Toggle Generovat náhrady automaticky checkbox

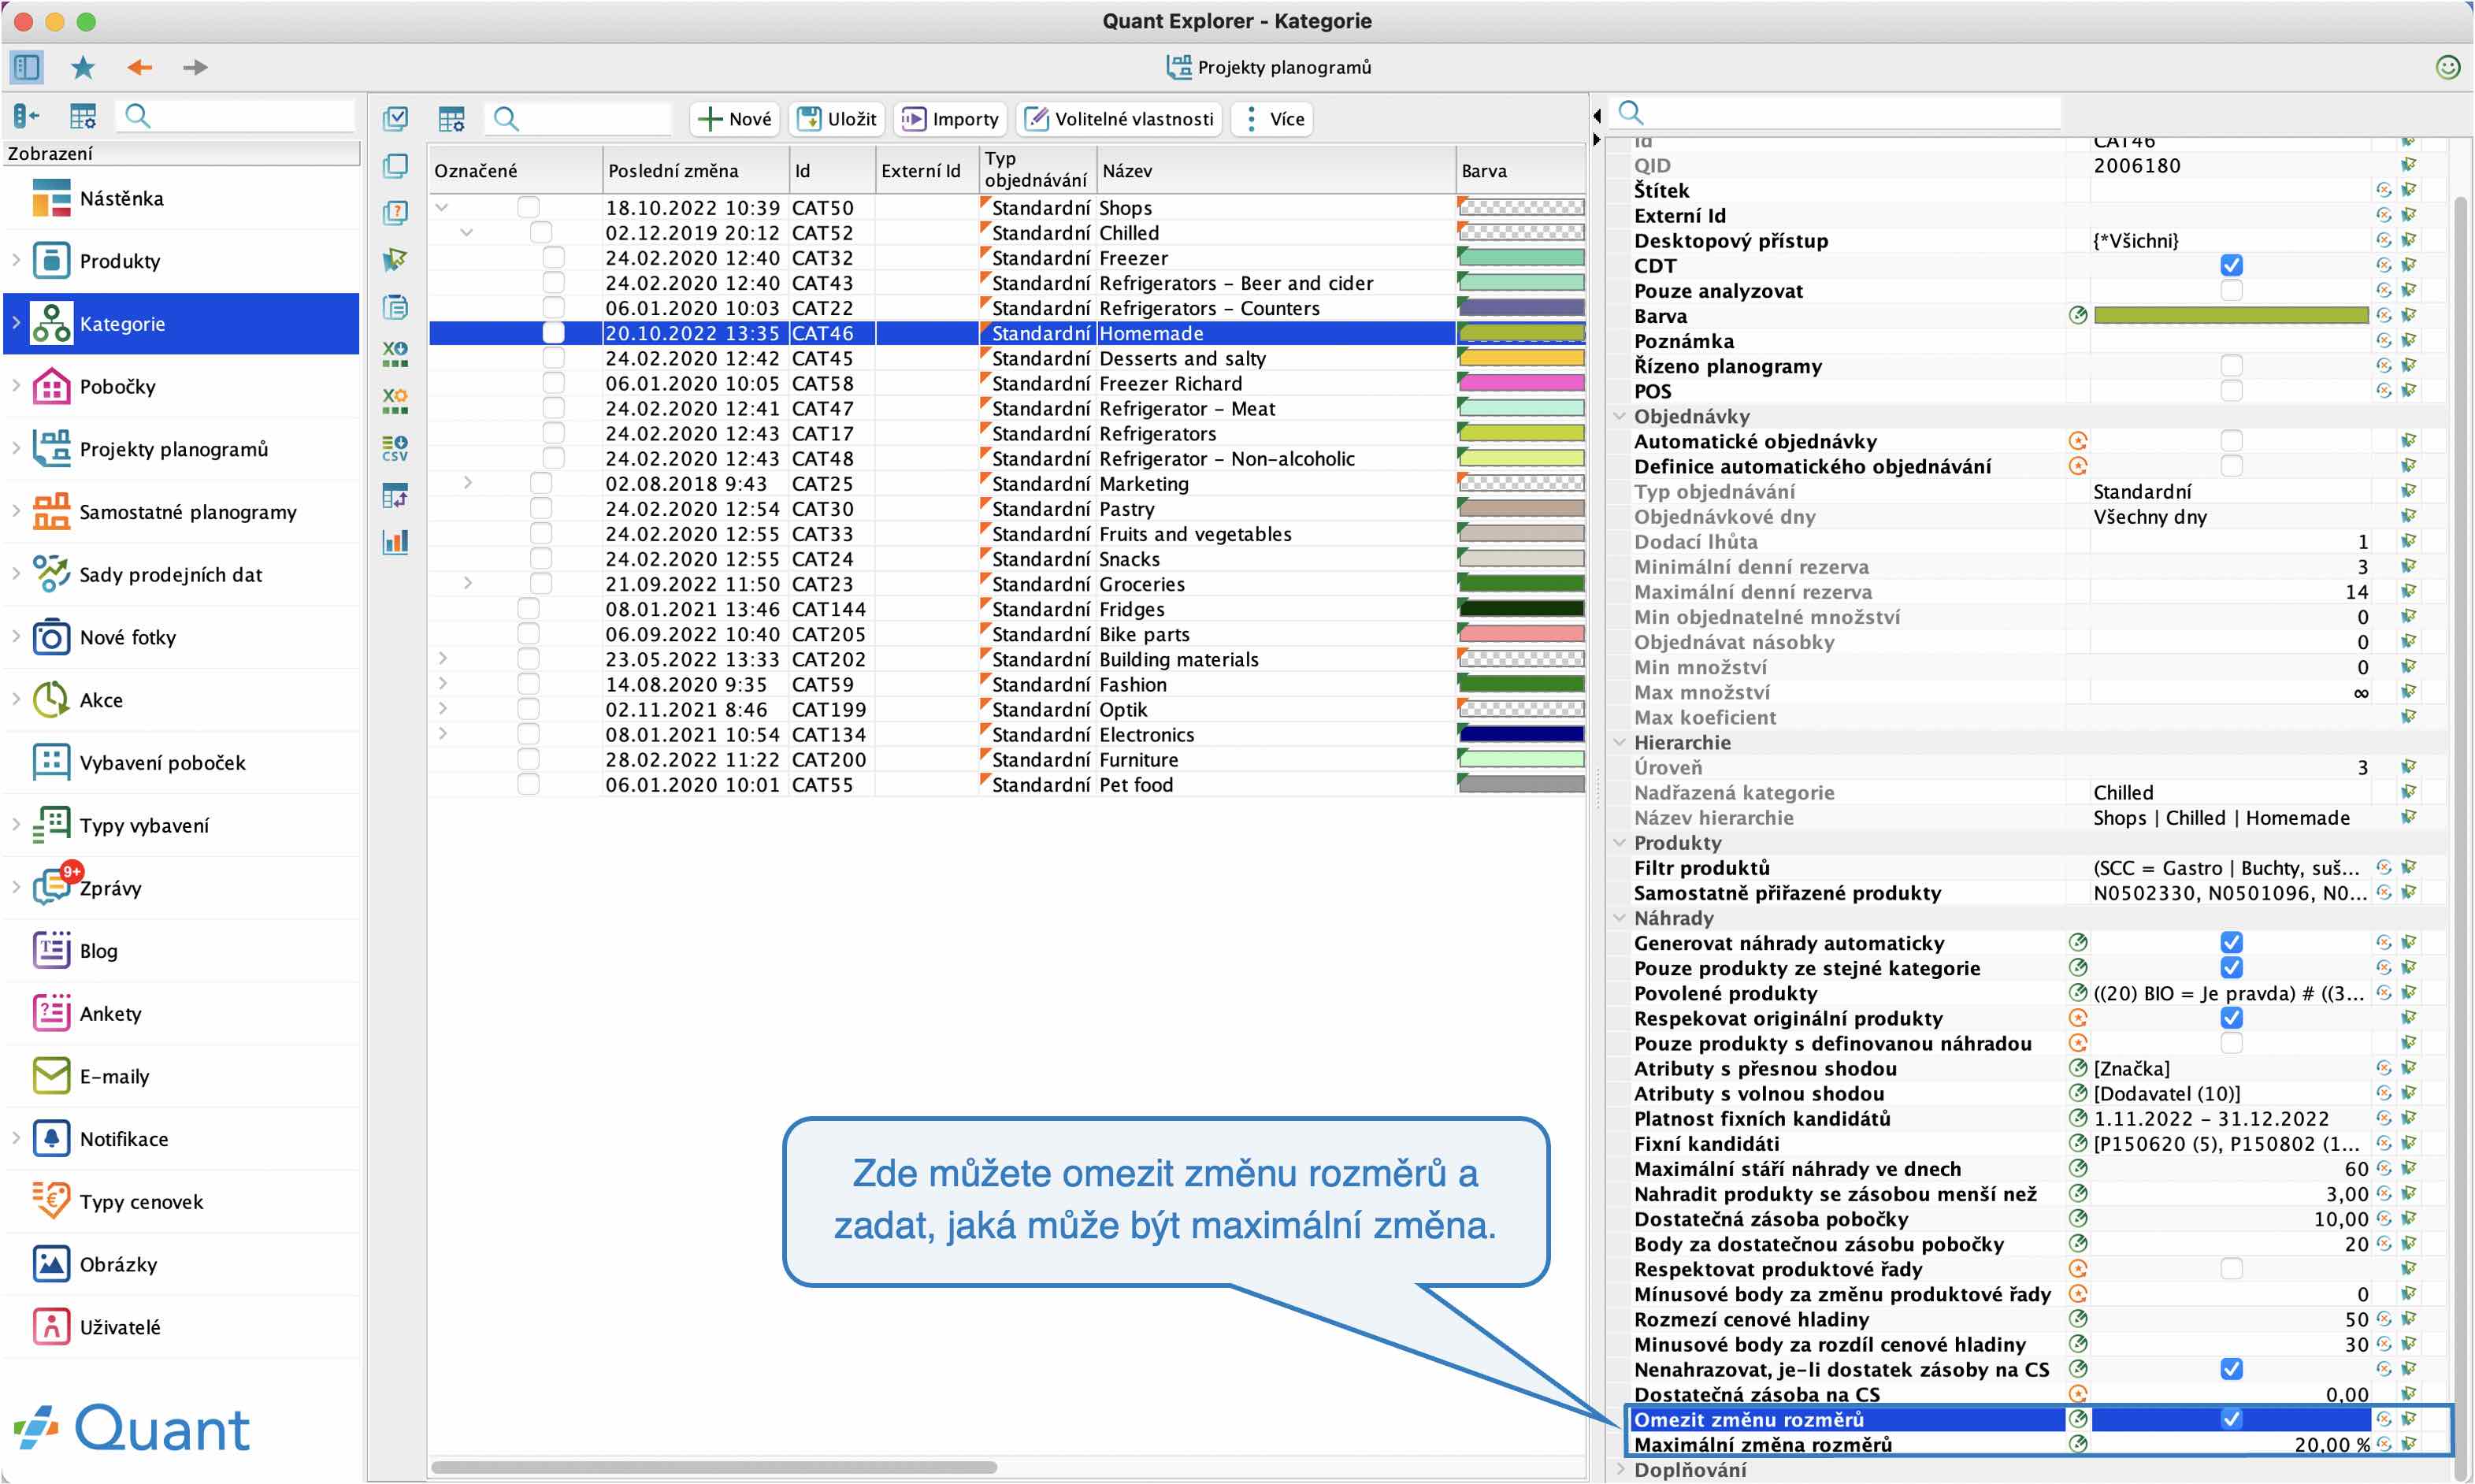click(2231, 942)
